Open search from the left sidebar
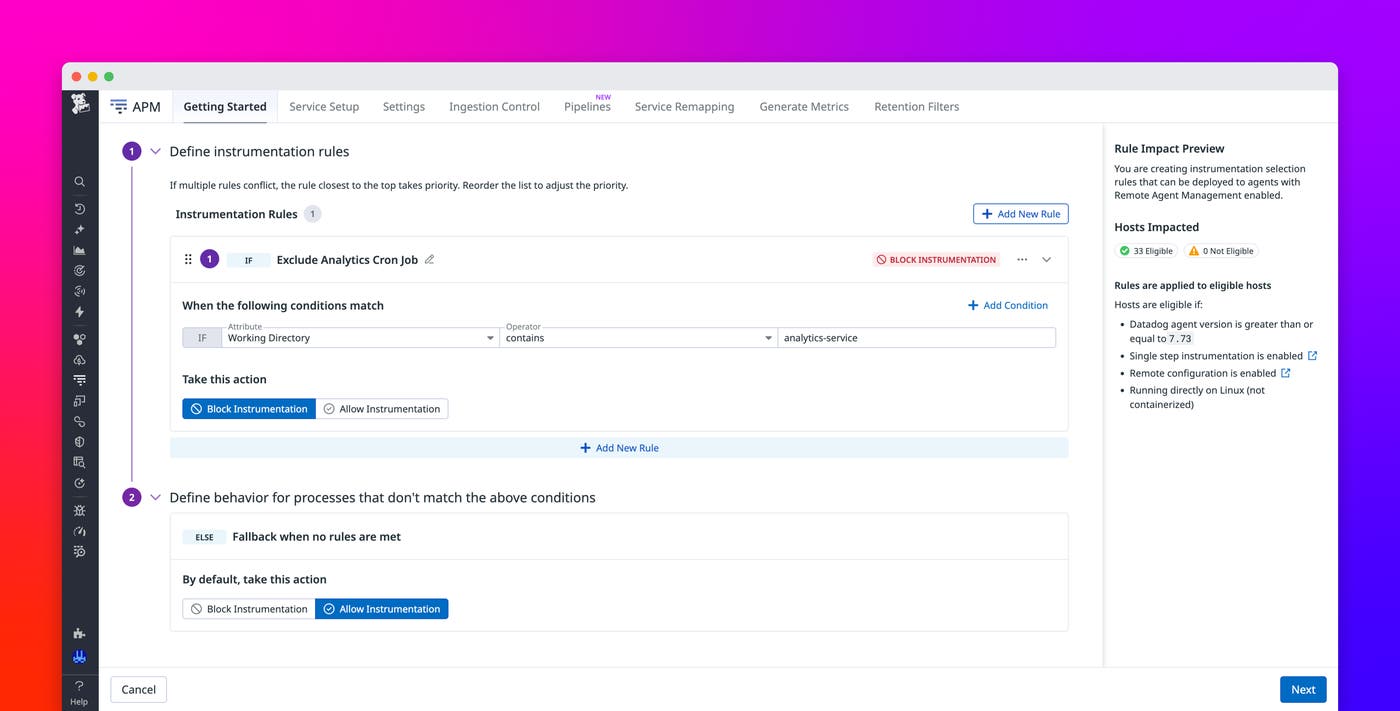The width and height of the screenshot is (1400, 711). (80, 181)
